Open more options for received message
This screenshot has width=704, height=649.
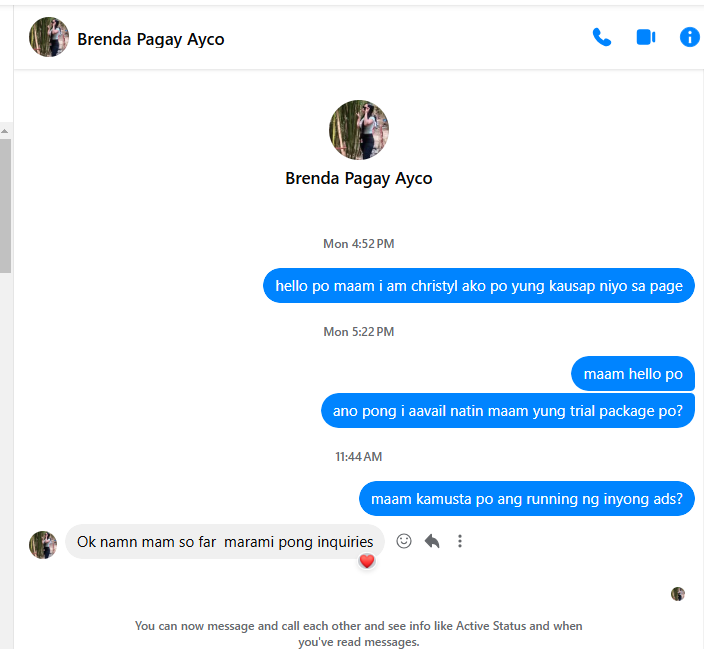click(460, 541)
